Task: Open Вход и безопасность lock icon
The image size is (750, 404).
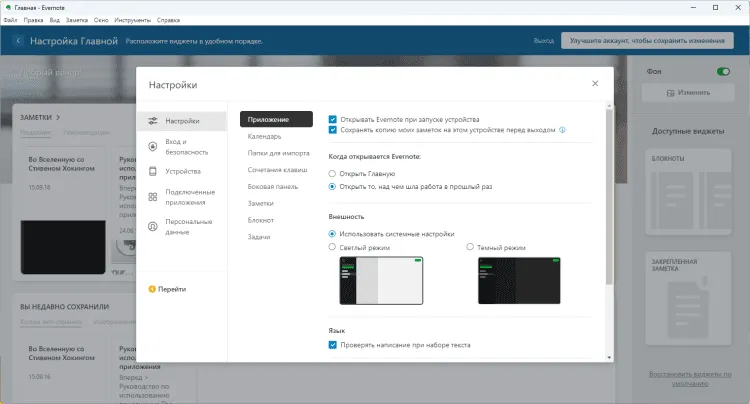Action: click(x=153, y=147)
